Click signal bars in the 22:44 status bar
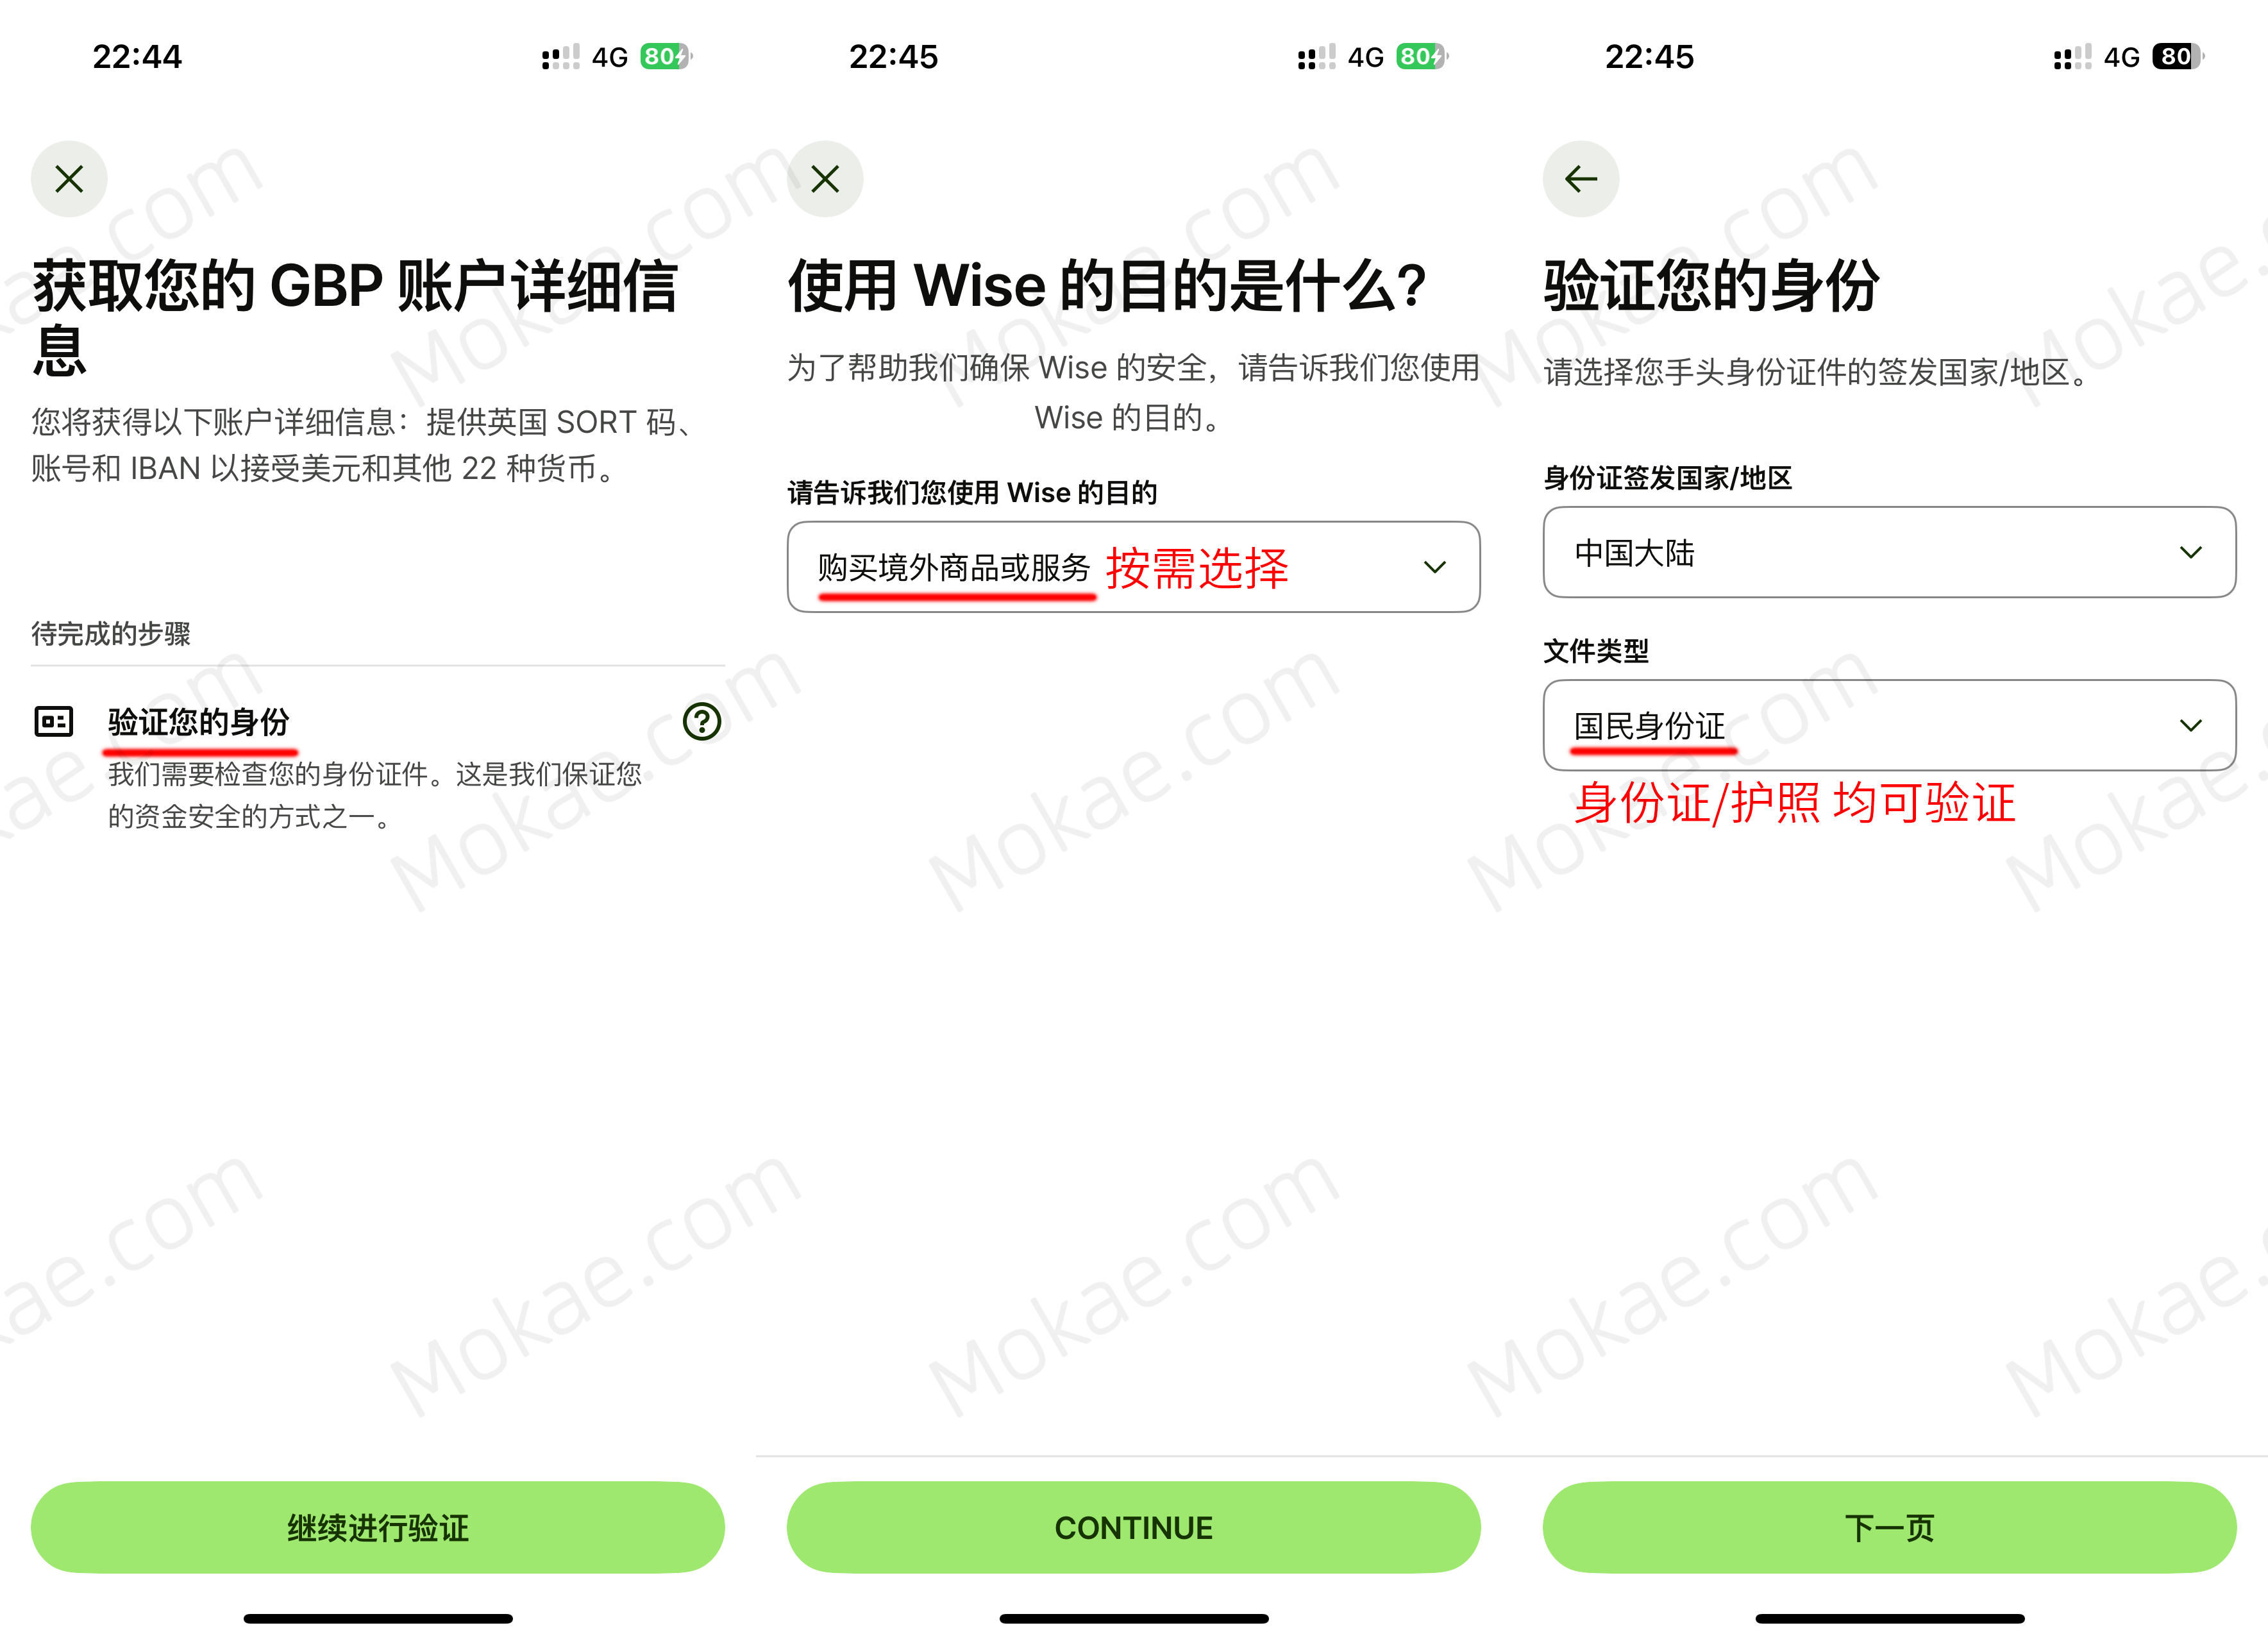 click(561, 57)
